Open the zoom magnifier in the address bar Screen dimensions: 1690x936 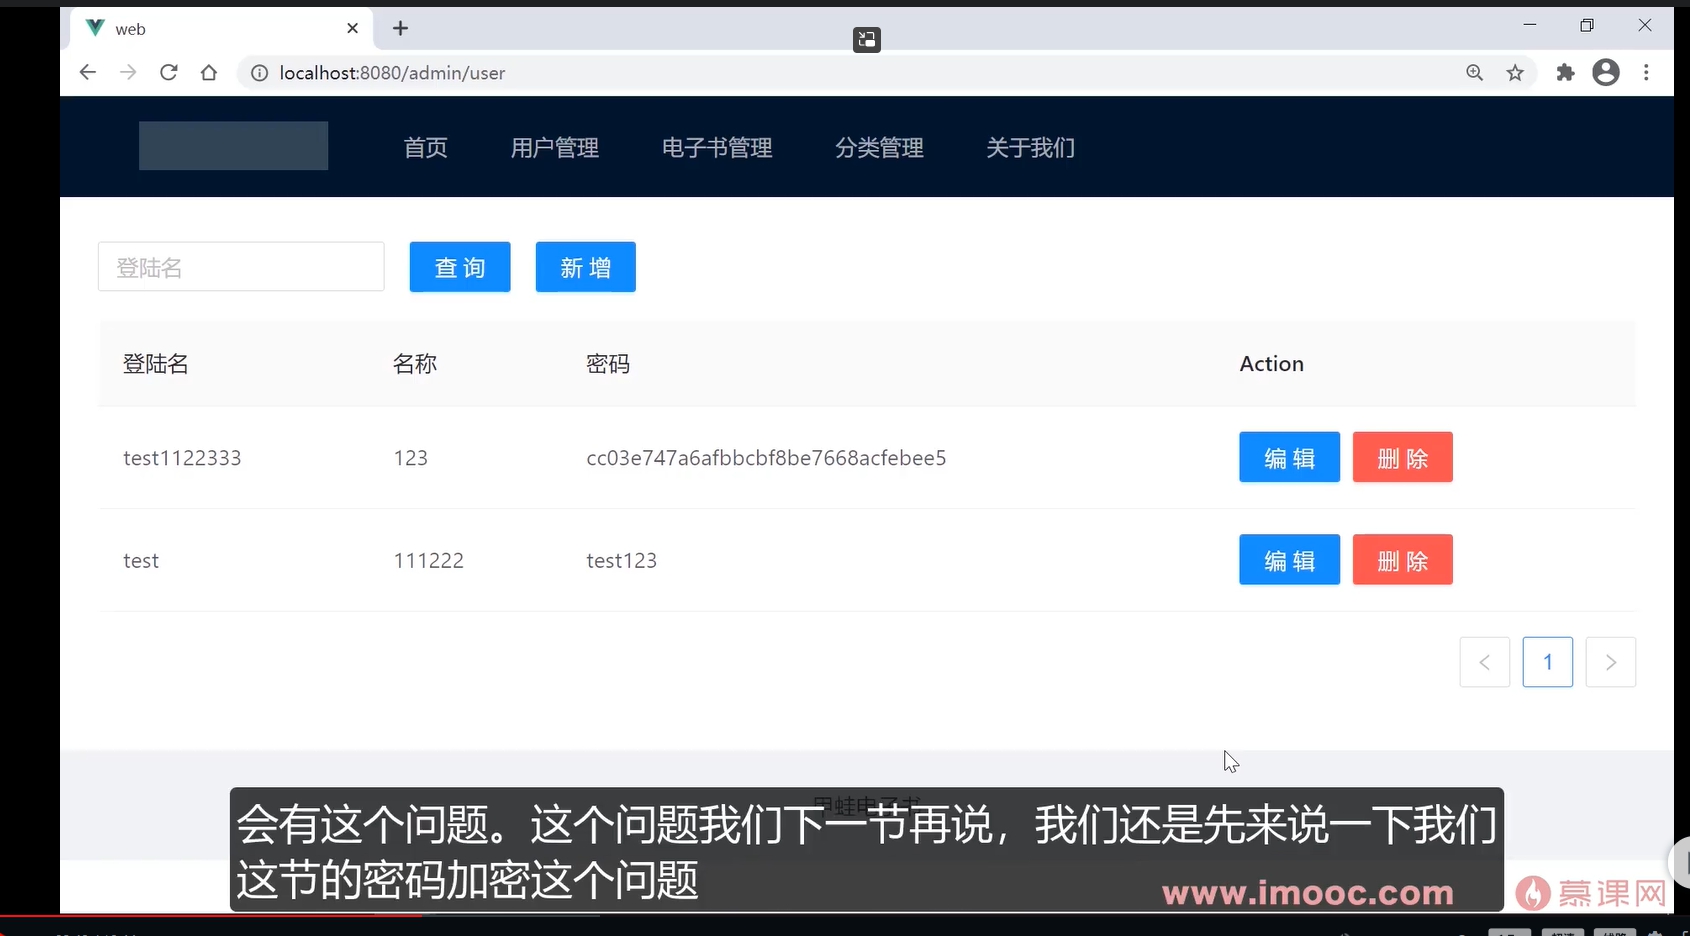1474,72
